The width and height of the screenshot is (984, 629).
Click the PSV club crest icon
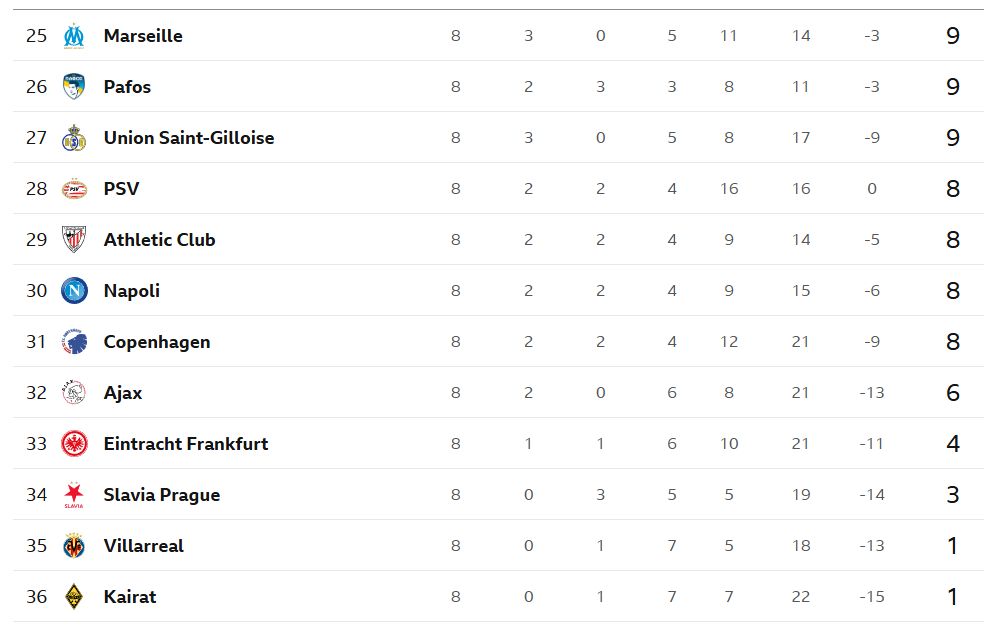74,189
